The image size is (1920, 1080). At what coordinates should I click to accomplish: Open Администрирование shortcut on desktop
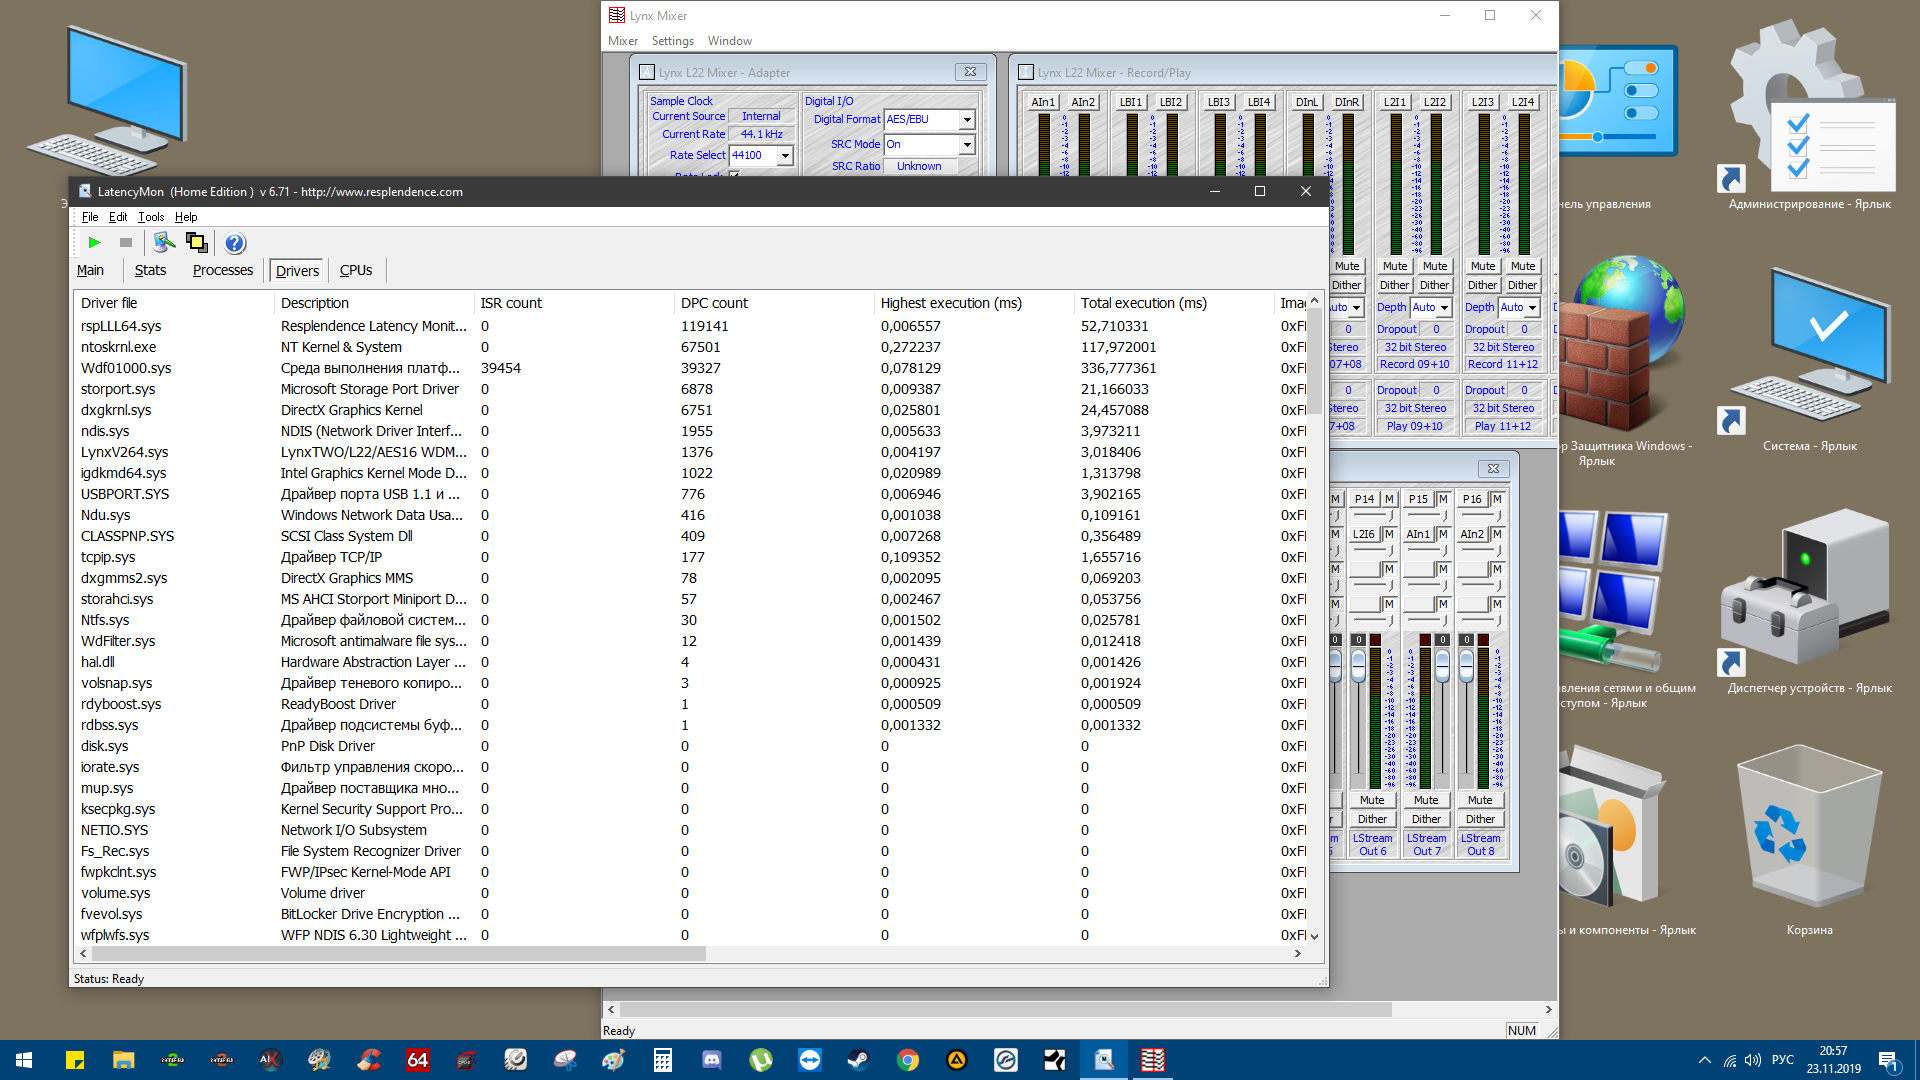[1809, 115]
